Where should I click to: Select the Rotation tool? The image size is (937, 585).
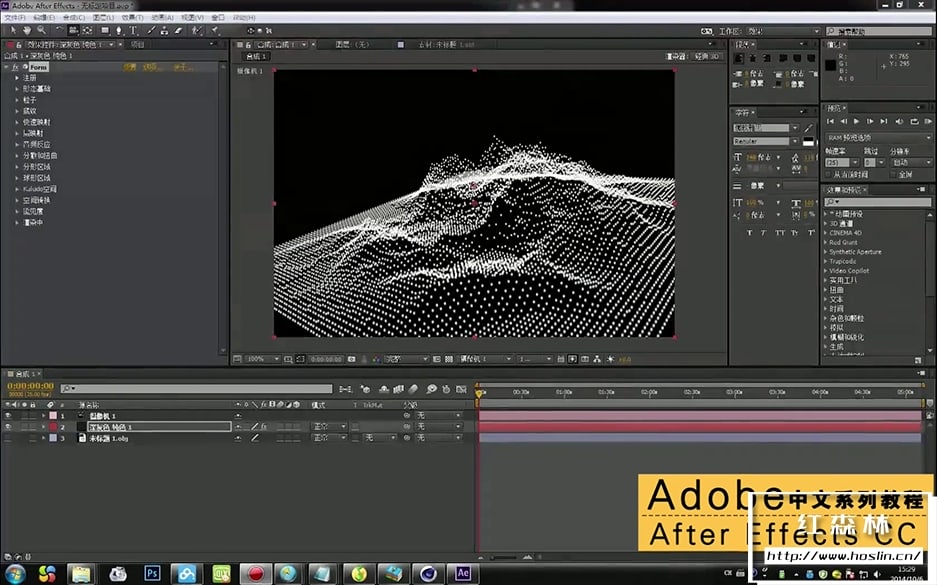[x=59, y=30]
